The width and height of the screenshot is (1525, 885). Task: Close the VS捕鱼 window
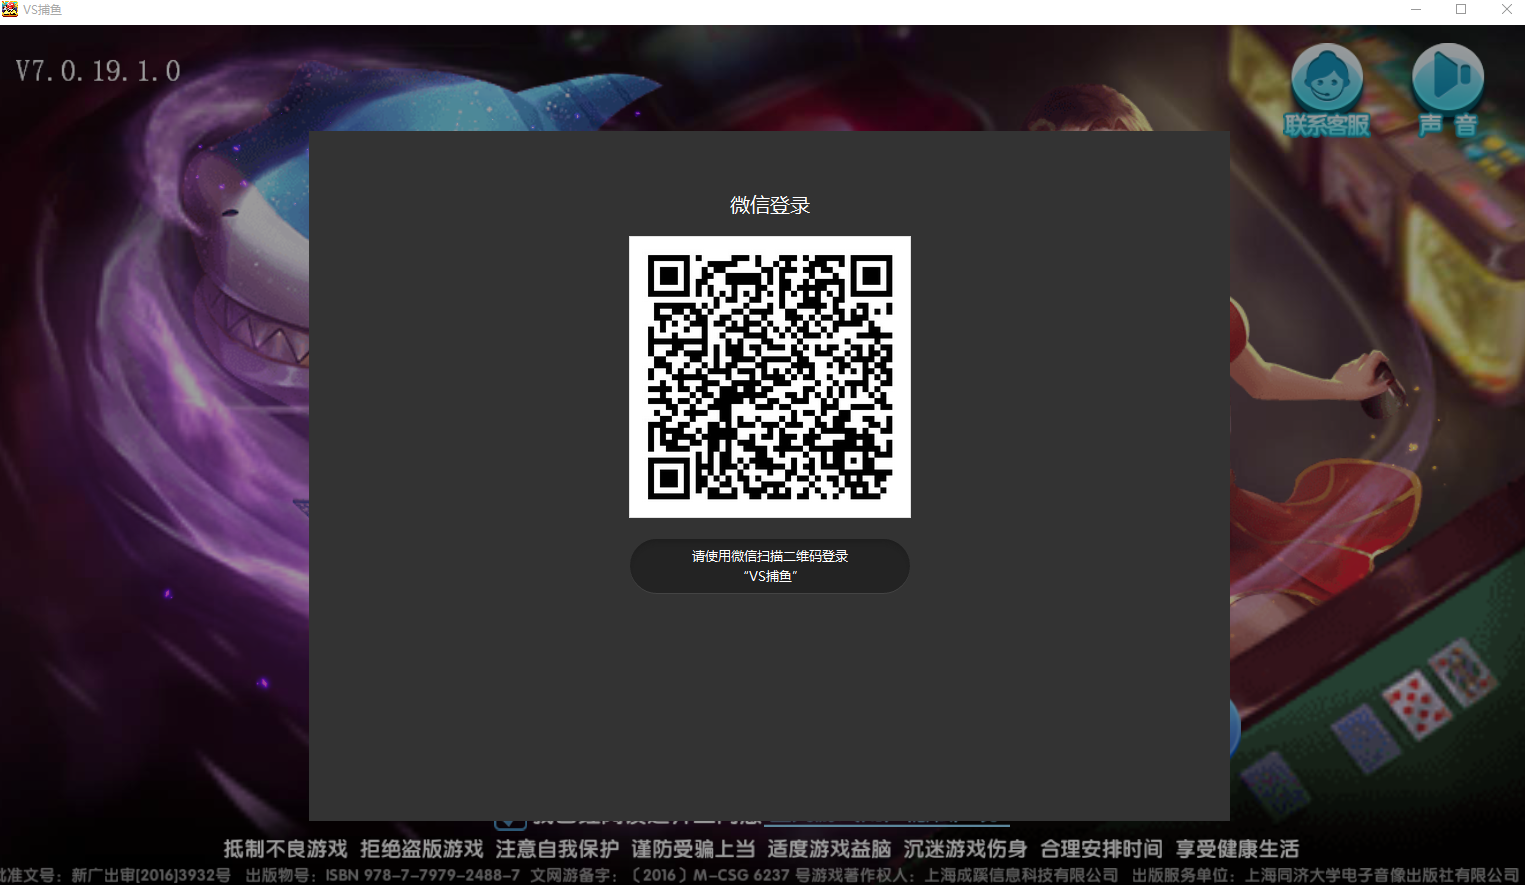(x=1507, y=10)
